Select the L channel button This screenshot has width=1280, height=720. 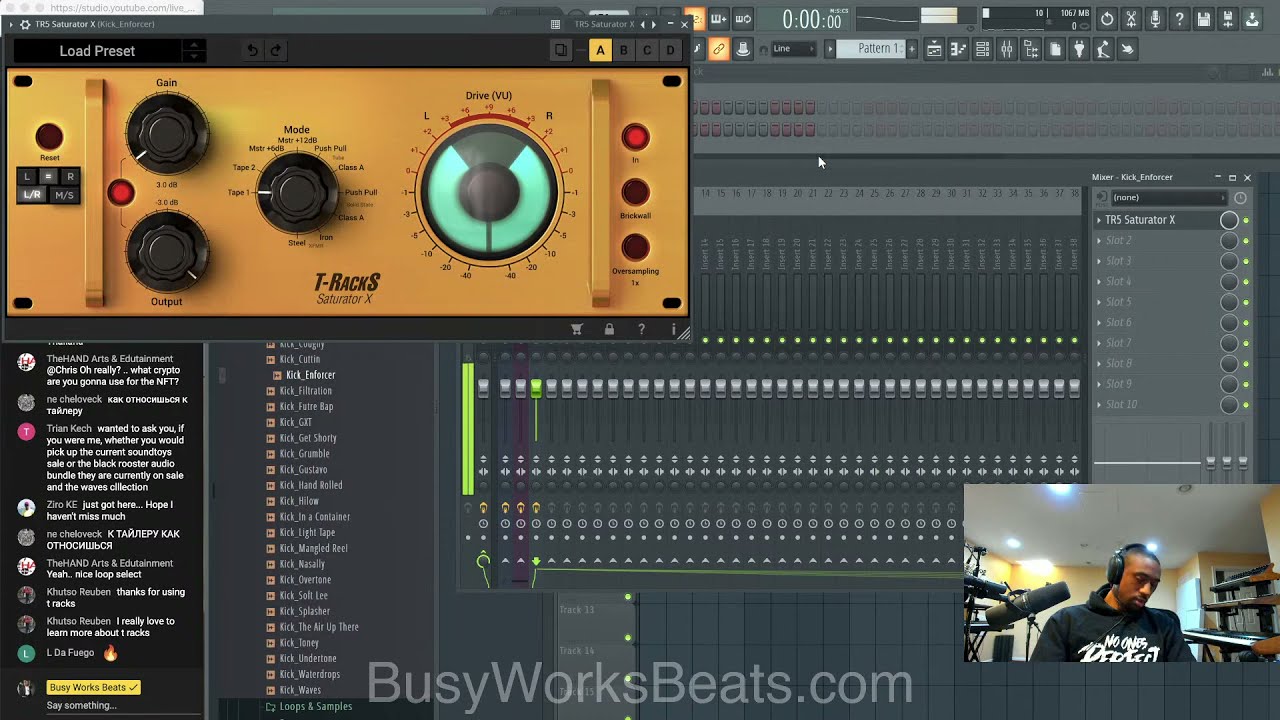[27, 176]
